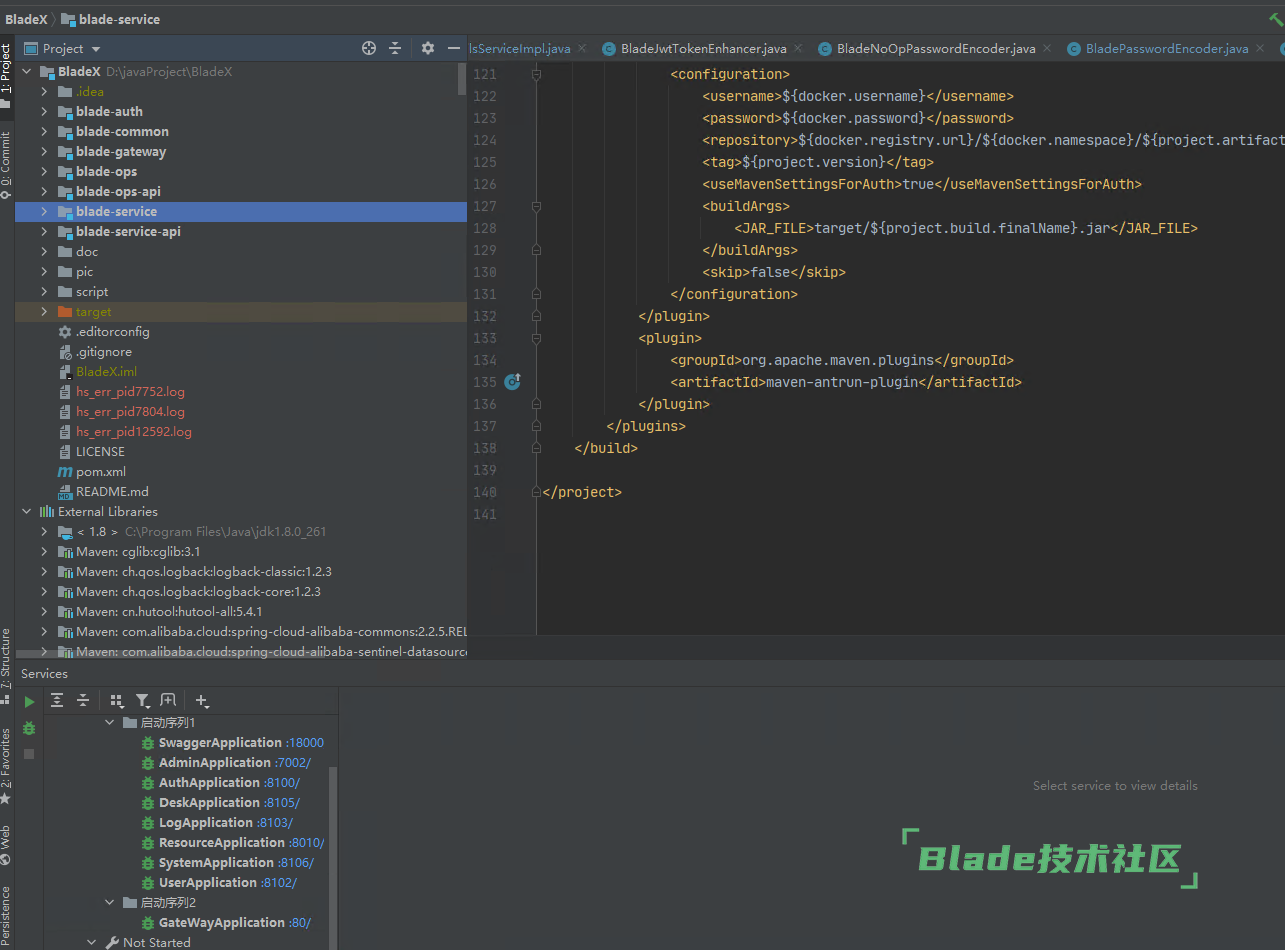Open UserApplication :8102/ port link

[x=279, y=883]
